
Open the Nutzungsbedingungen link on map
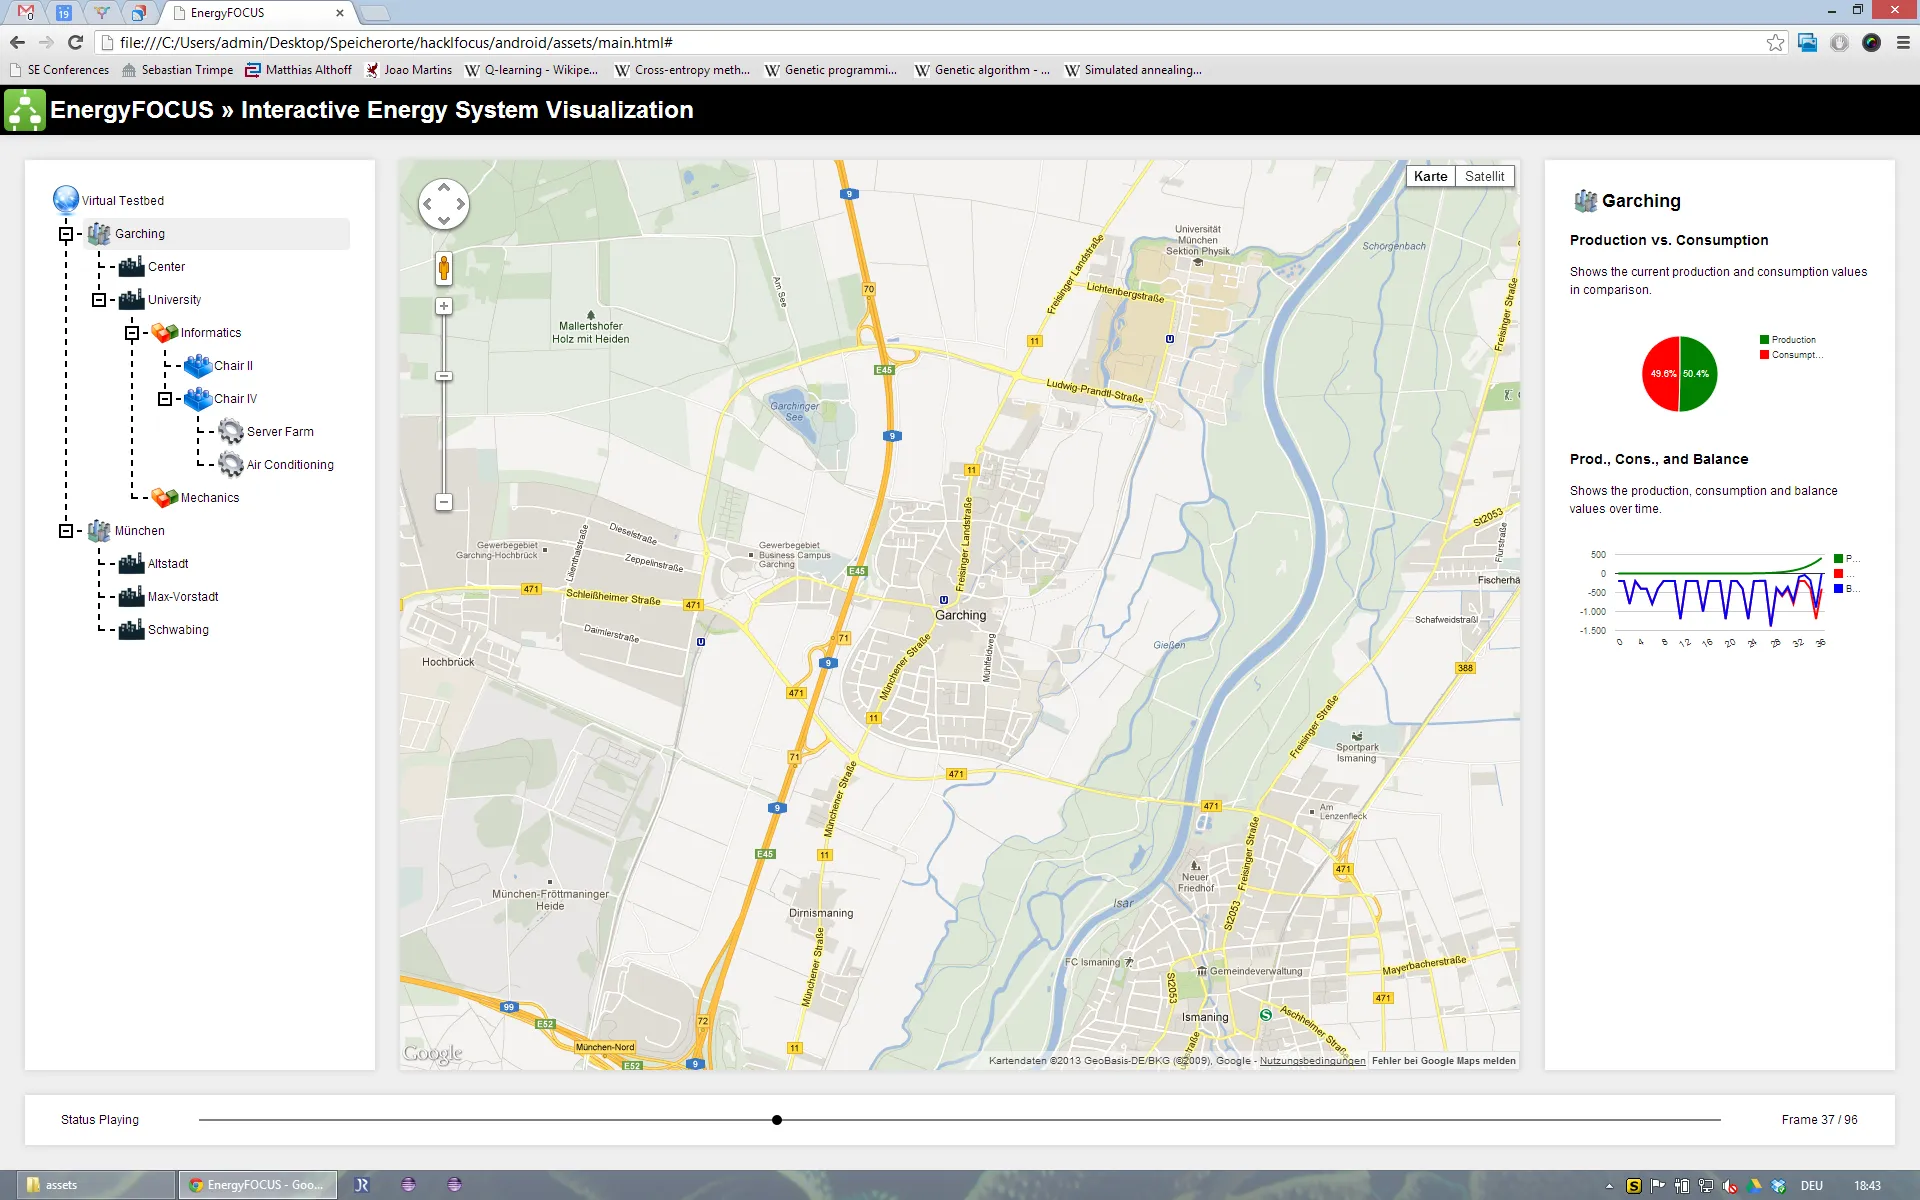pyautogui.click(x=1312, y=1061)
